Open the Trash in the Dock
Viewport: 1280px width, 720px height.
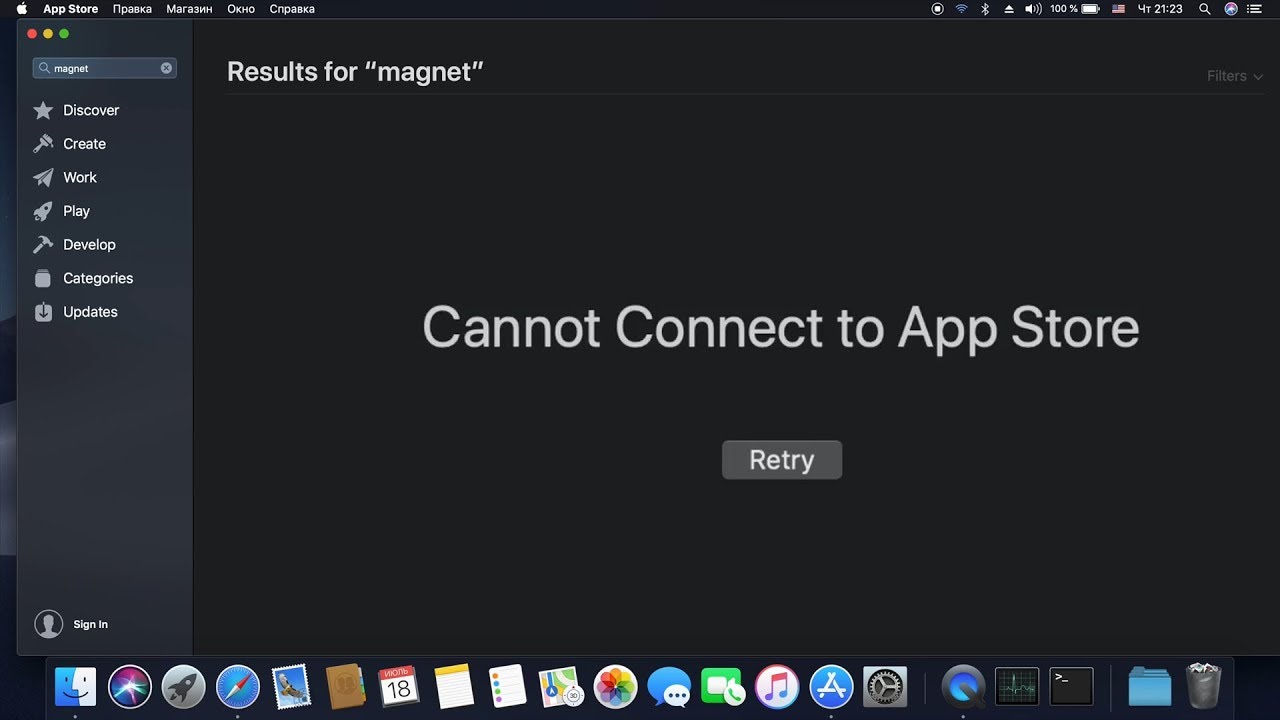point(1204,686)
